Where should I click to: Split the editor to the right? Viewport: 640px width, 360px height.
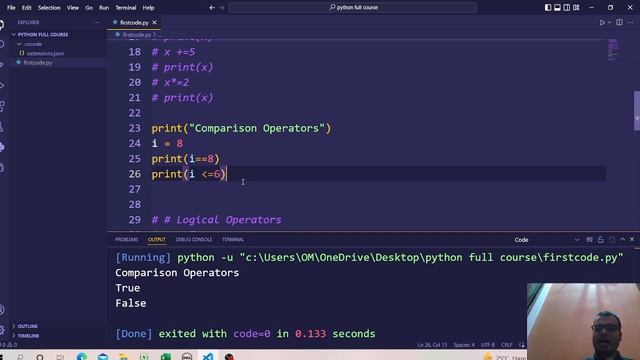619,22
